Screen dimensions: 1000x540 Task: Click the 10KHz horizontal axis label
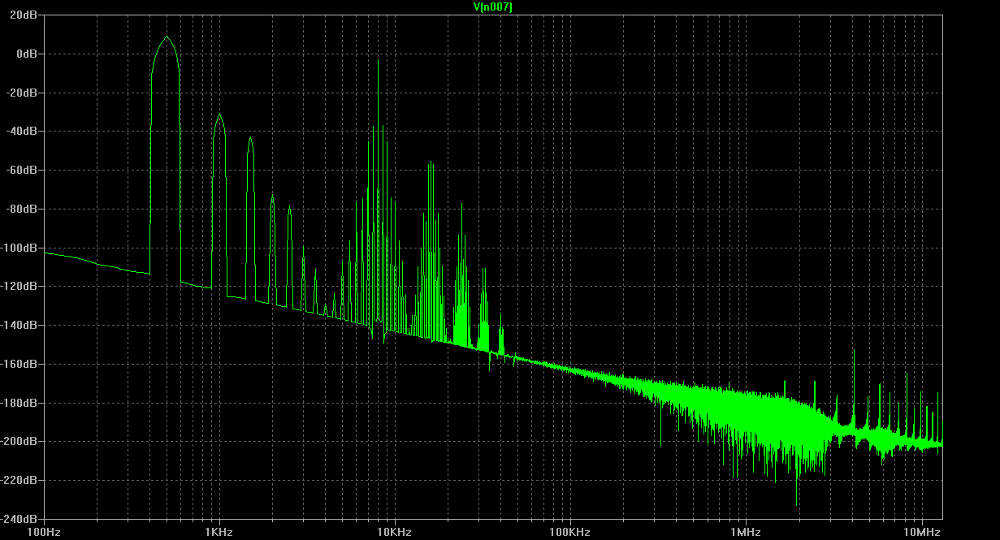coord(393,531)
